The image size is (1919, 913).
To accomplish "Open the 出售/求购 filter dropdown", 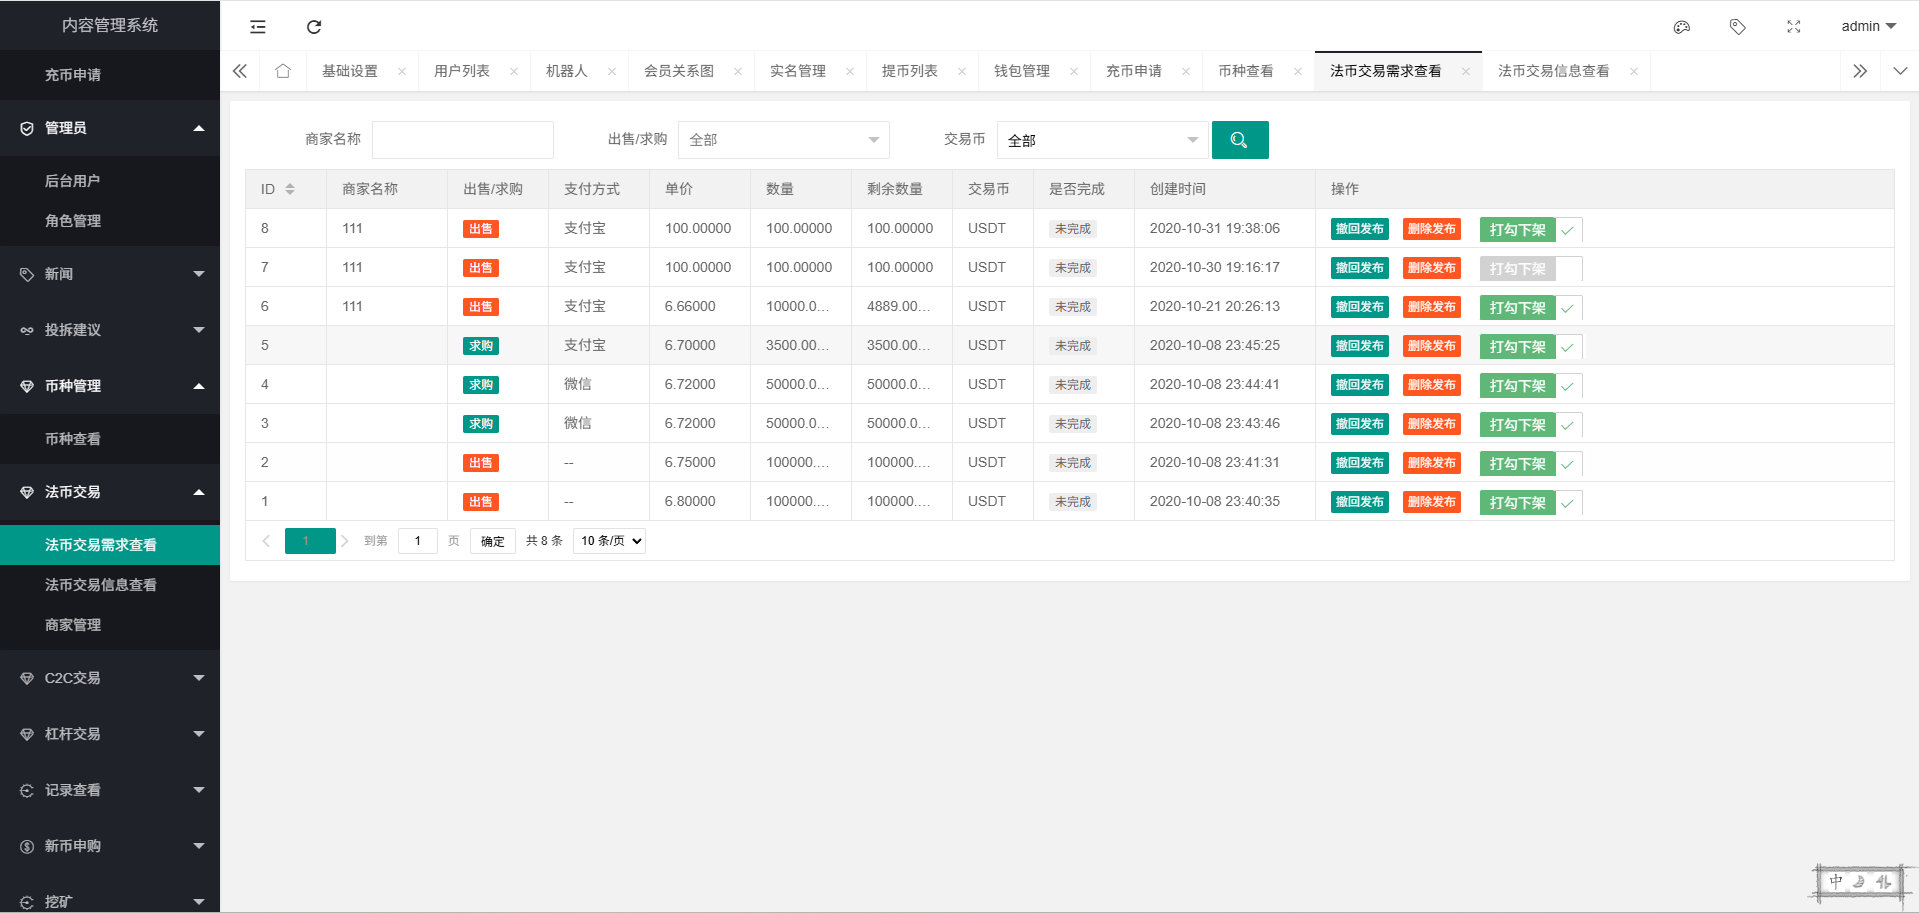I will point(783,140).
